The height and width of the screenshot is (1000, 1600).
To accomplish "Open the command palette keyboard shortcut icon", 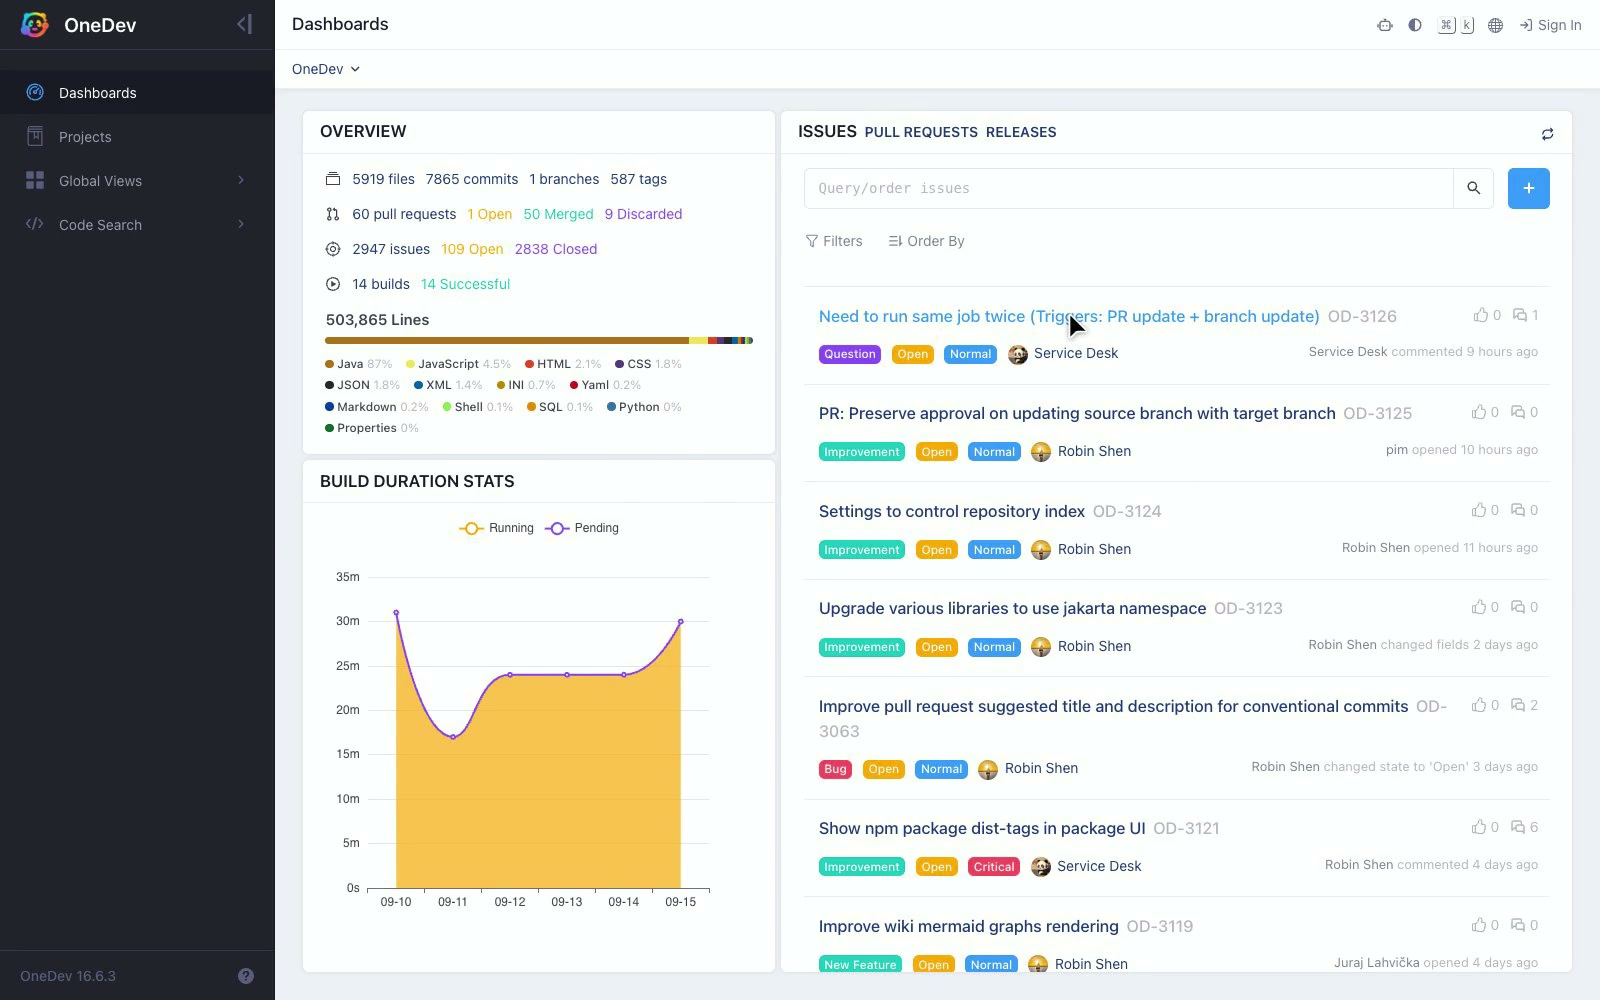I will tap(1456, 25).
